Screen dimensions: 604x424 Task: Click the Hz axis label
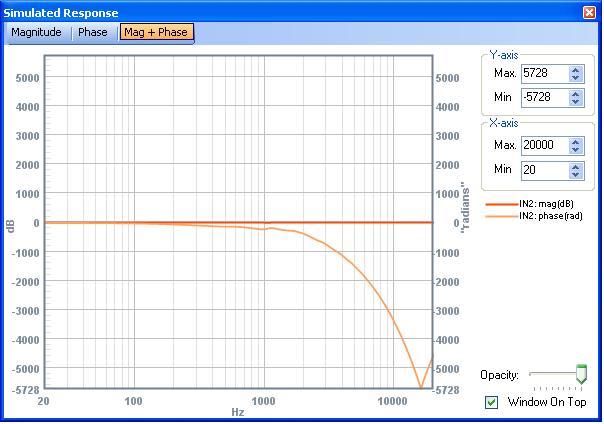click(x=238, y=412)
